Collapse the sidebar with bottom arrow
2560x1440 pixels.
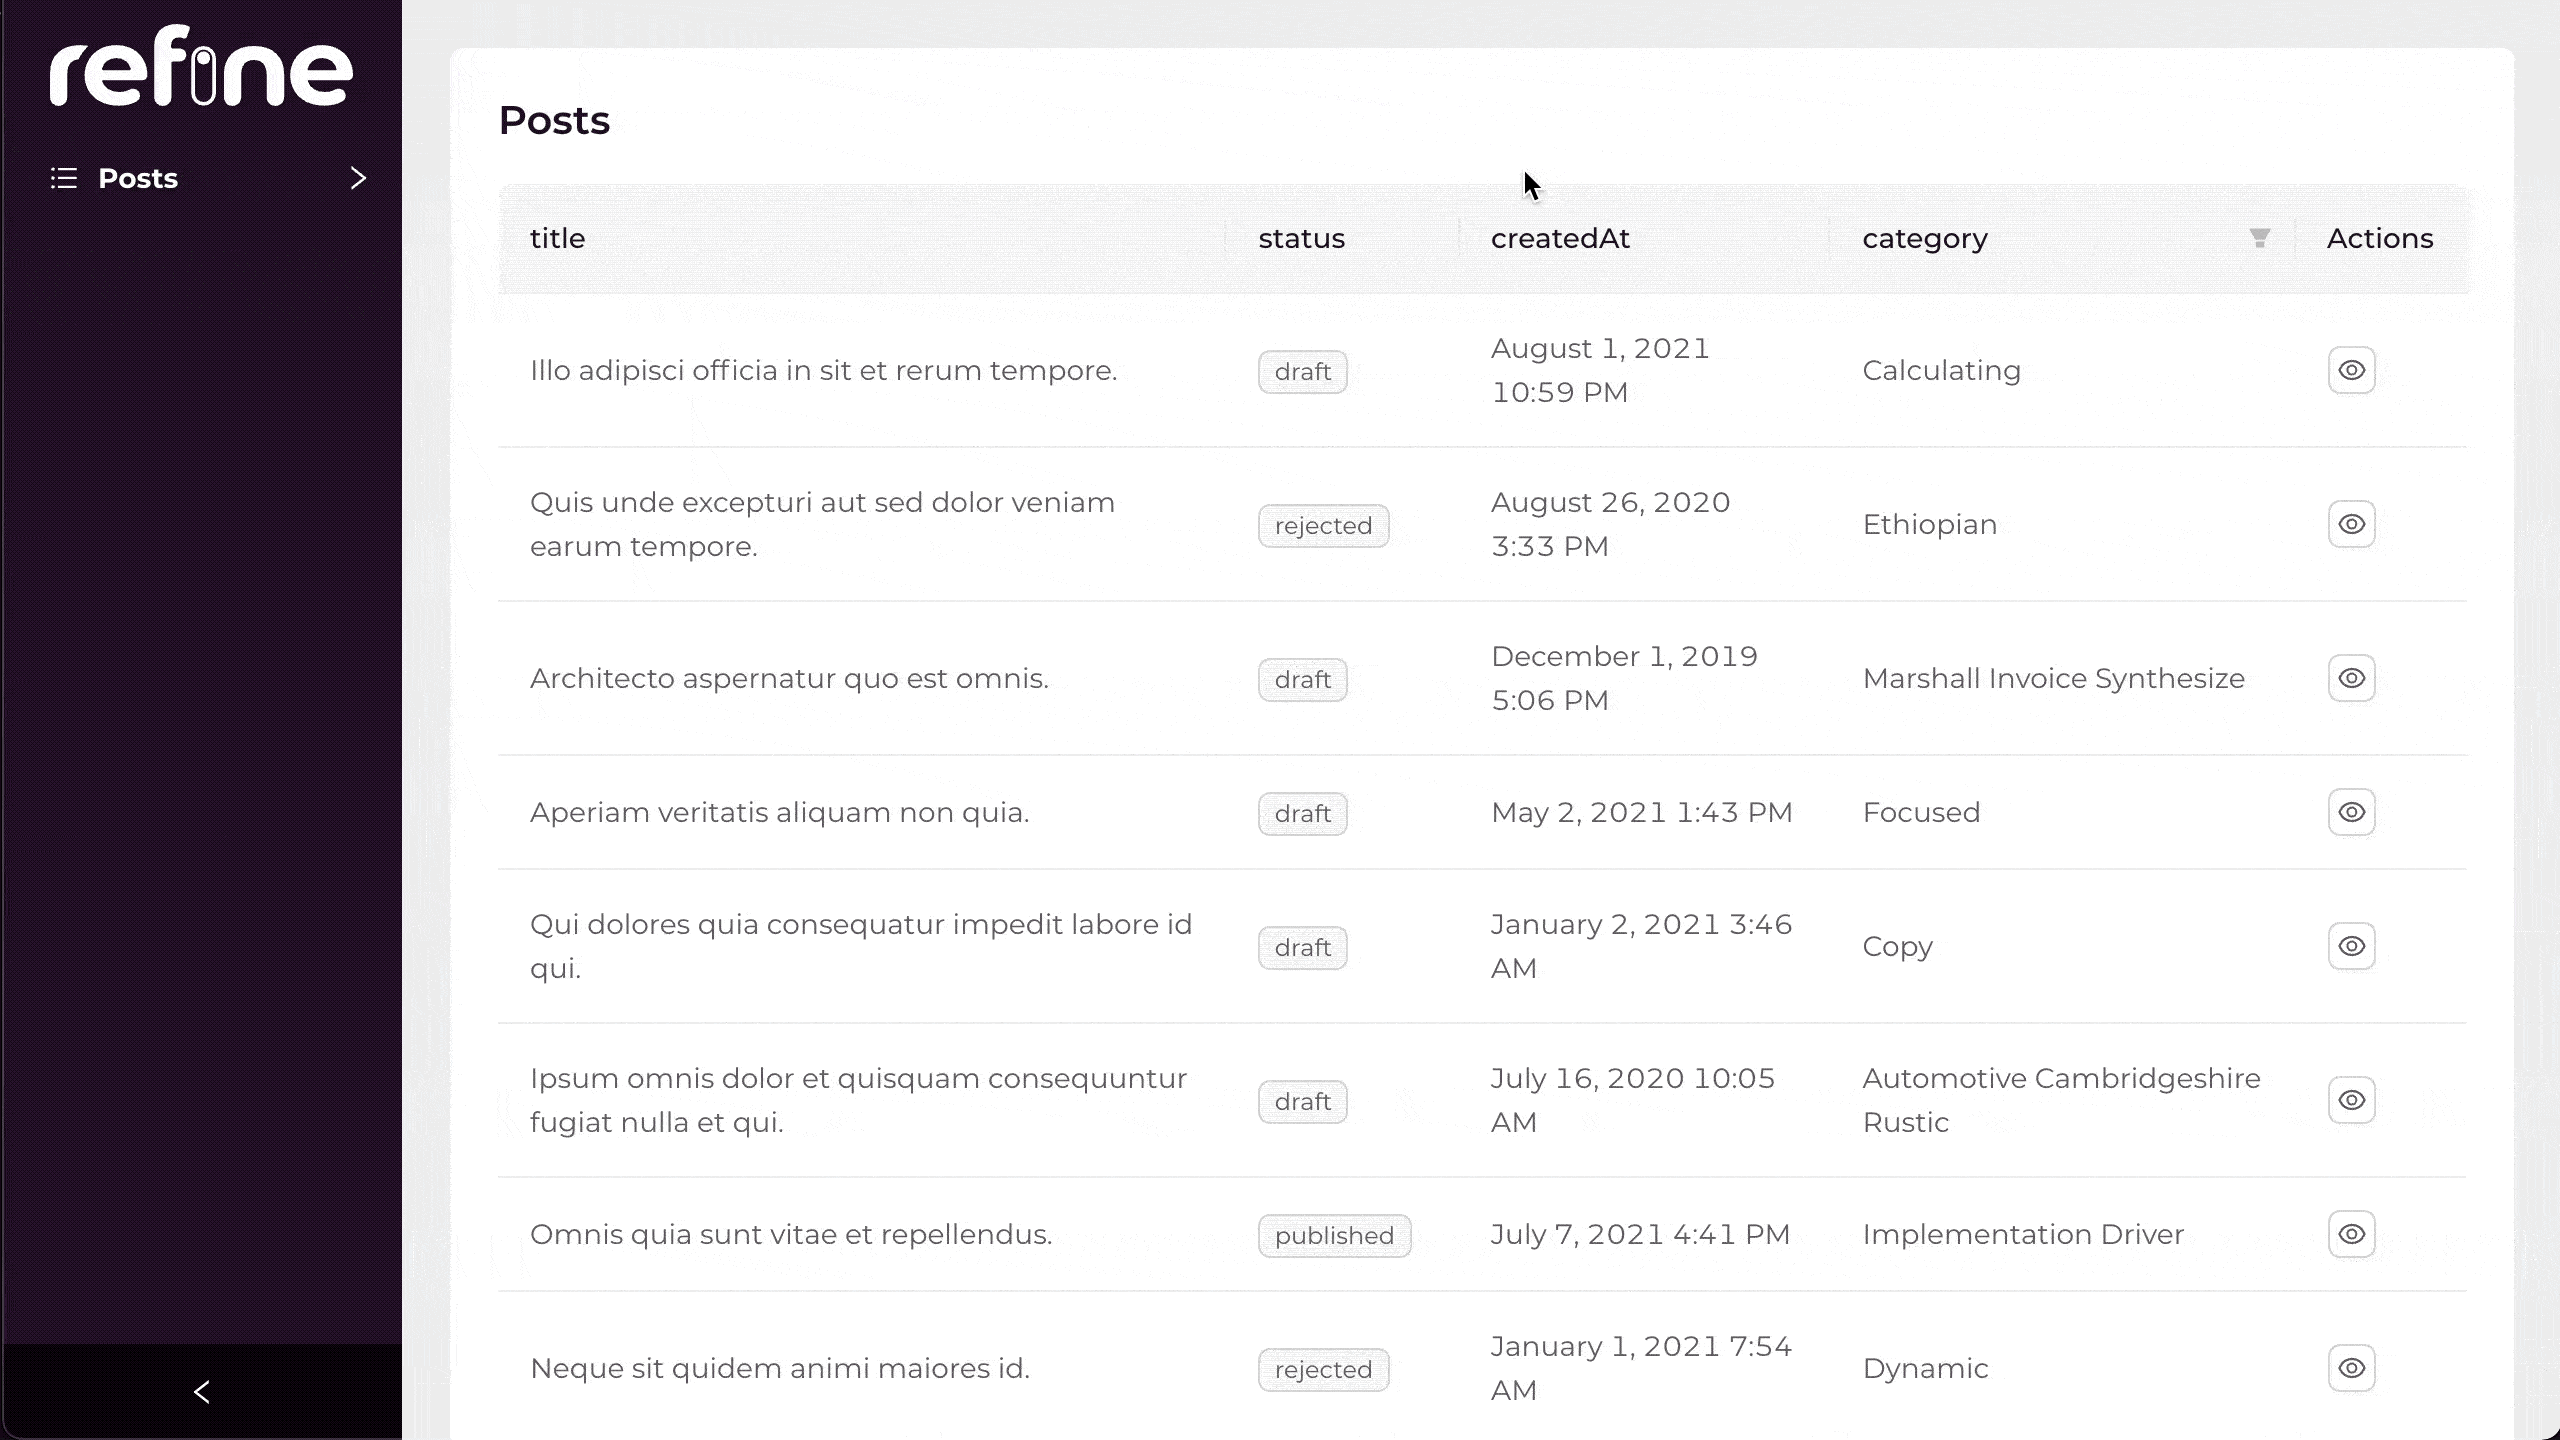(201, 1391)
